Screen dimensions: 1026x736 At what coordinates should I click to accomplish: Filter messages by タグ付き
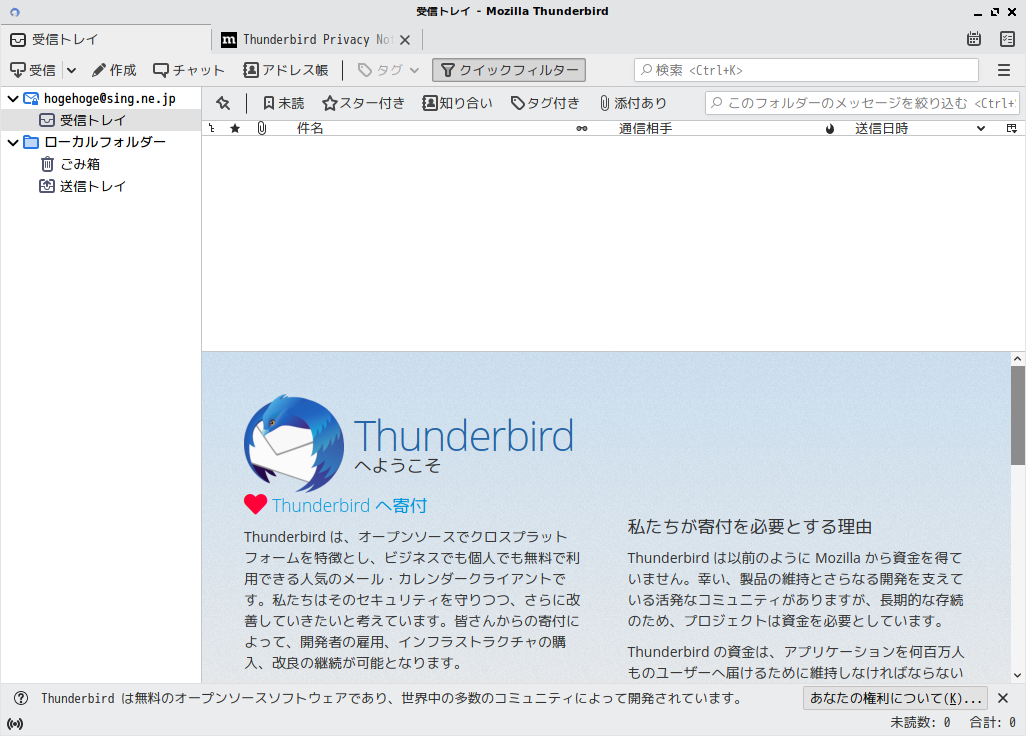[x=545, y=103]
